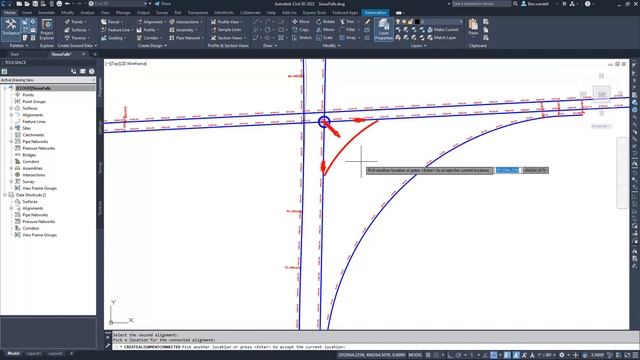
Task: Click the workspace switching gear in status bar
Action: pos(562,355)
